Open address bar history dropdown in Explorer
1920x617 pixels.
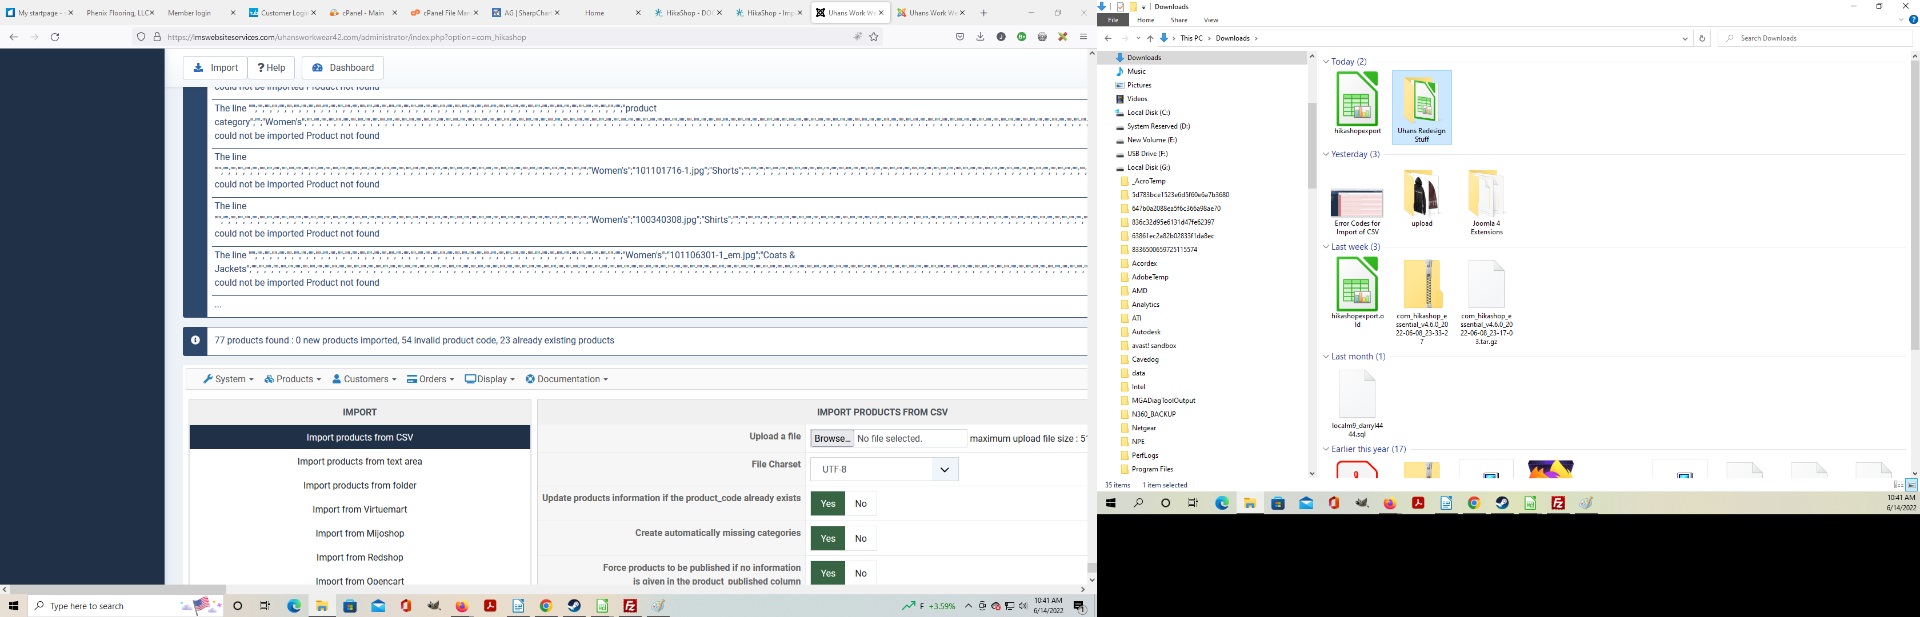tap(1686, 38)
